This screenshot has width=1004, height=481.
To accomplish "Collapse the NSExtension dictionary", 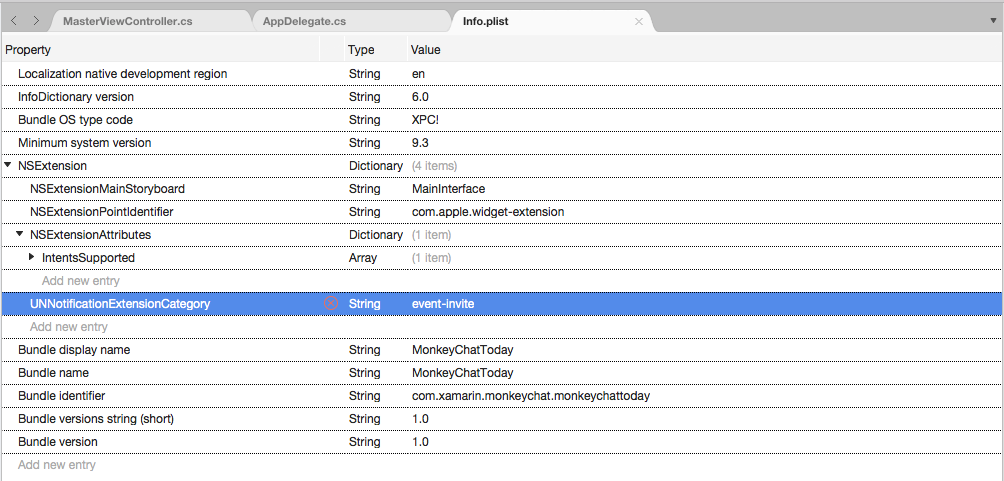I will 8,165.
